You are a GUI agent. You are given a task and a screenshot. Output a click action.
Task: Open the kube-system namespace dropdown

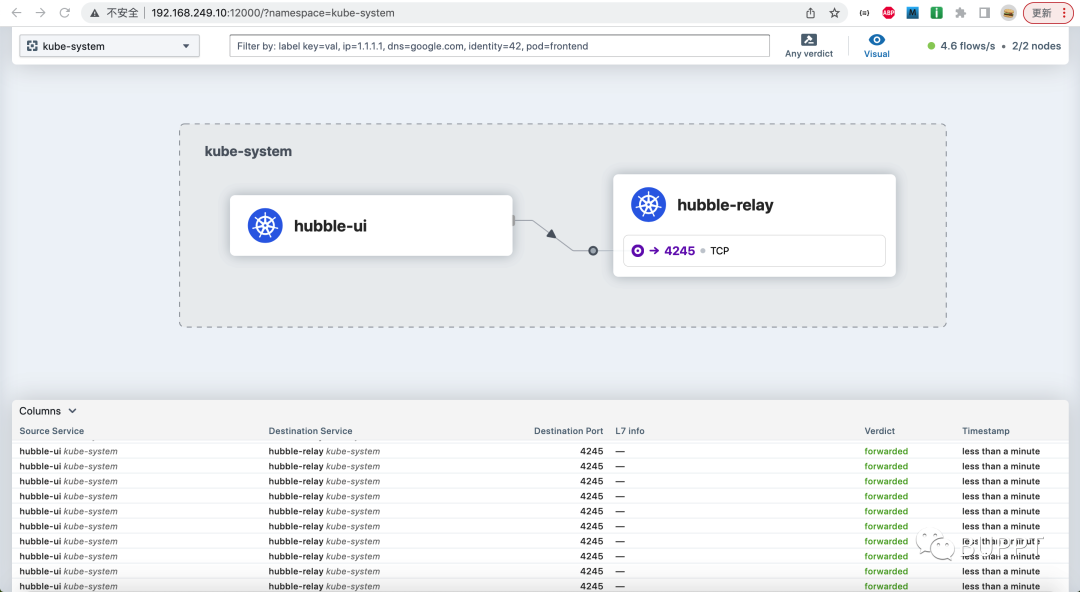click(x=110, y=45)
